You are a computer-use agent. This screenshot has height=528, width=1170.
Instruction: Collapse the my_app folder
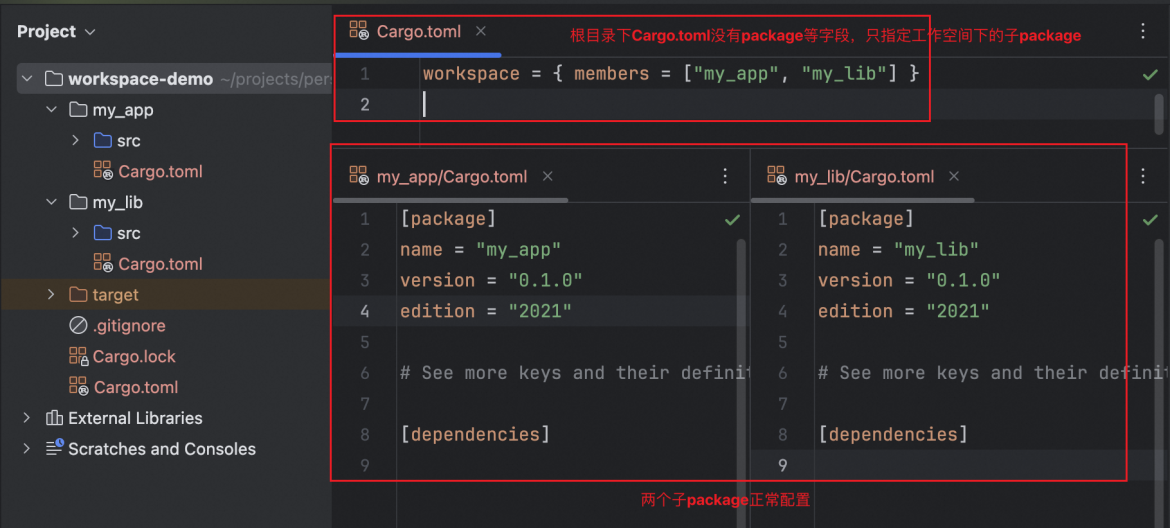point(51,110)
